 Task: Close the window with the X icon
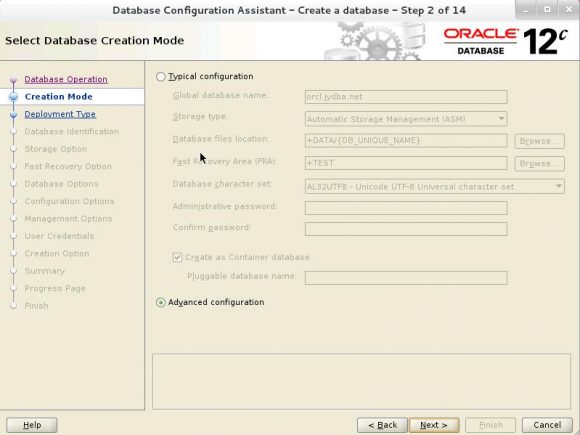[569, 10]
